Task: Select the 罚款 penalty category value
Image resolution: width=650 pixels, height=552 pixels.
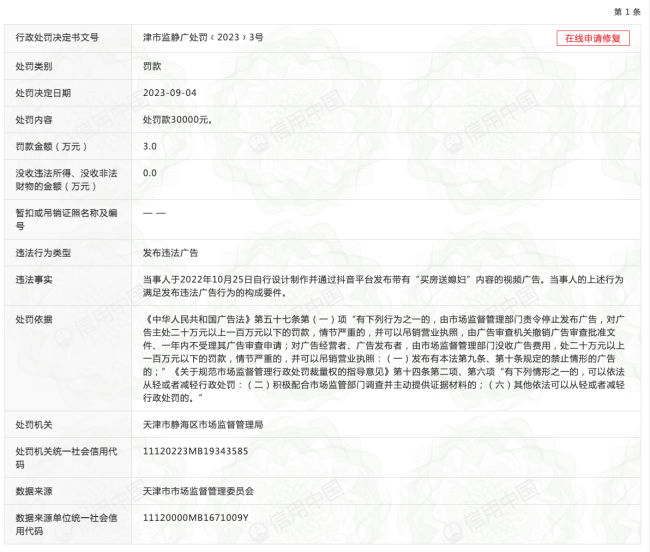Action: (x=153, y=65)
